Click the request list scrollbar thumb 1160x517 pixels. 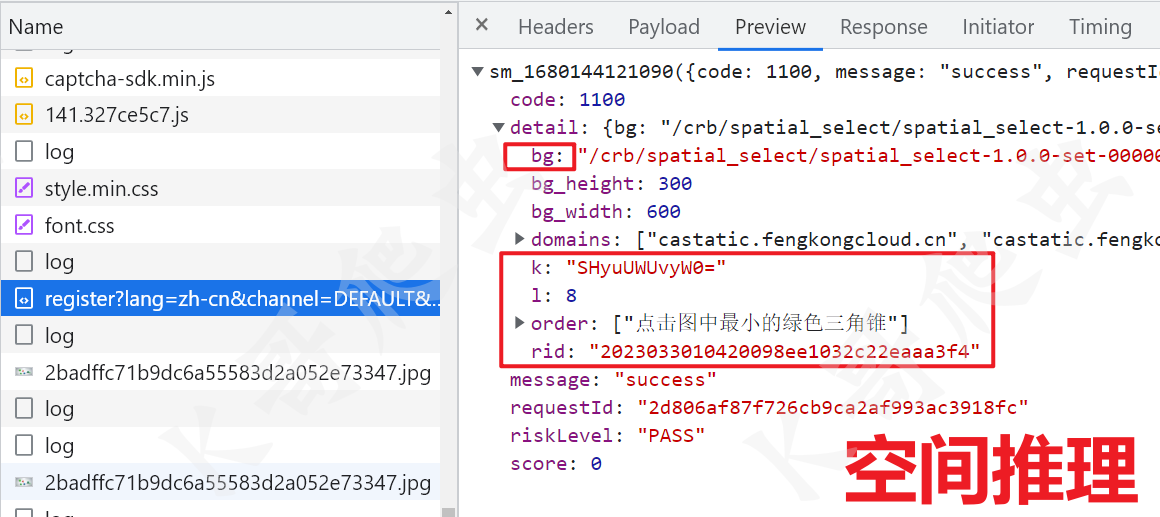tap(448, 511)
